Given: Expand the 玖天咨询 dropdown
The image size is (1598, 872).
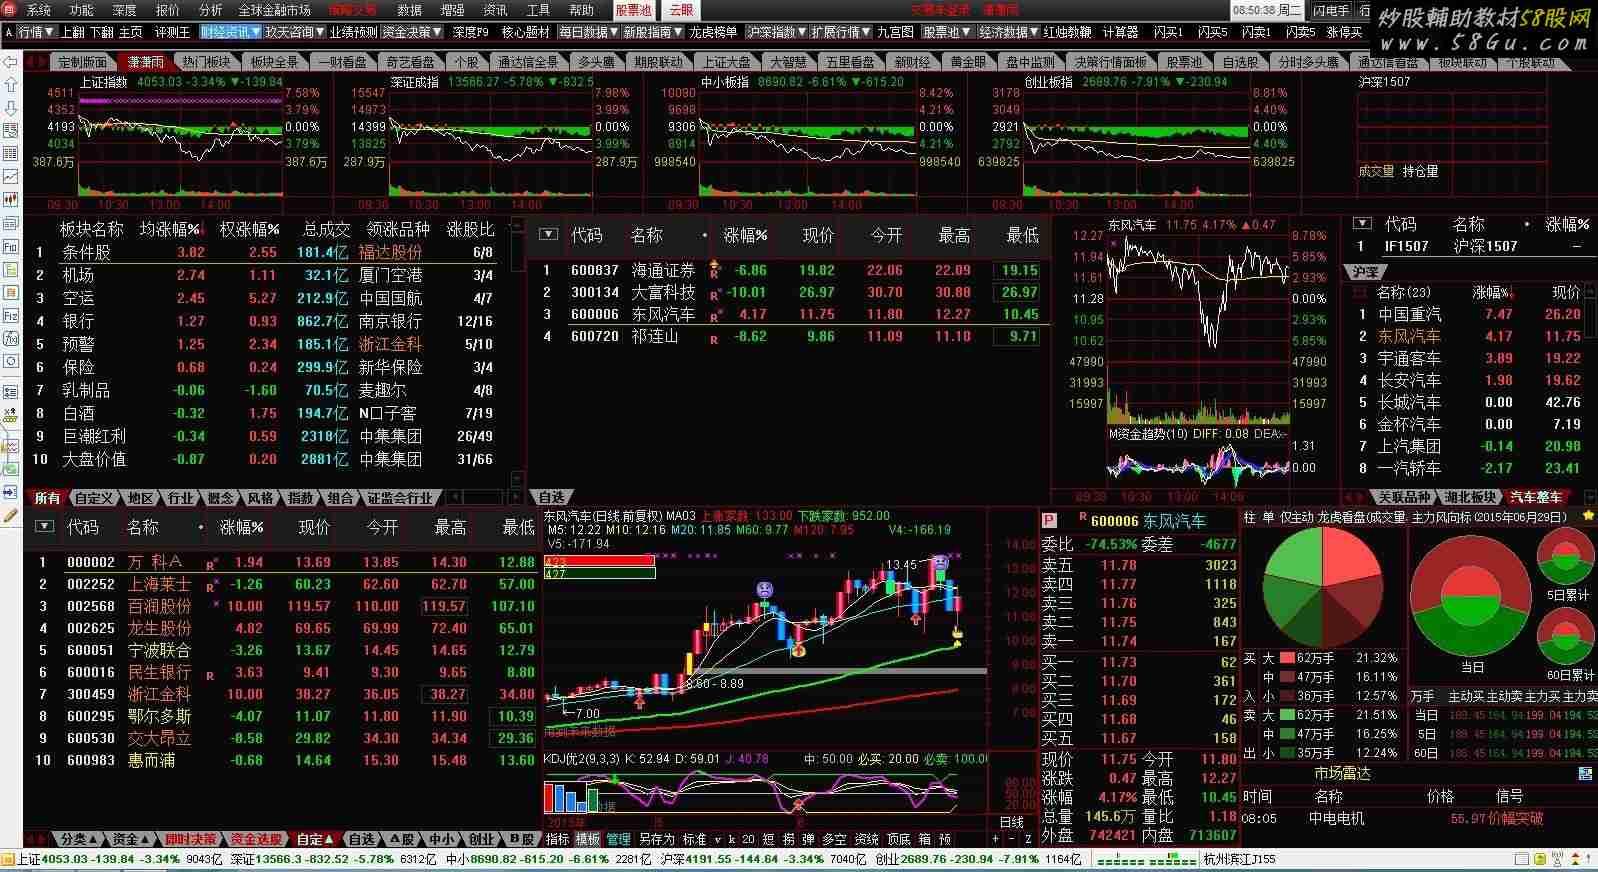Looking at the screenshot, I should click(296, 32).
